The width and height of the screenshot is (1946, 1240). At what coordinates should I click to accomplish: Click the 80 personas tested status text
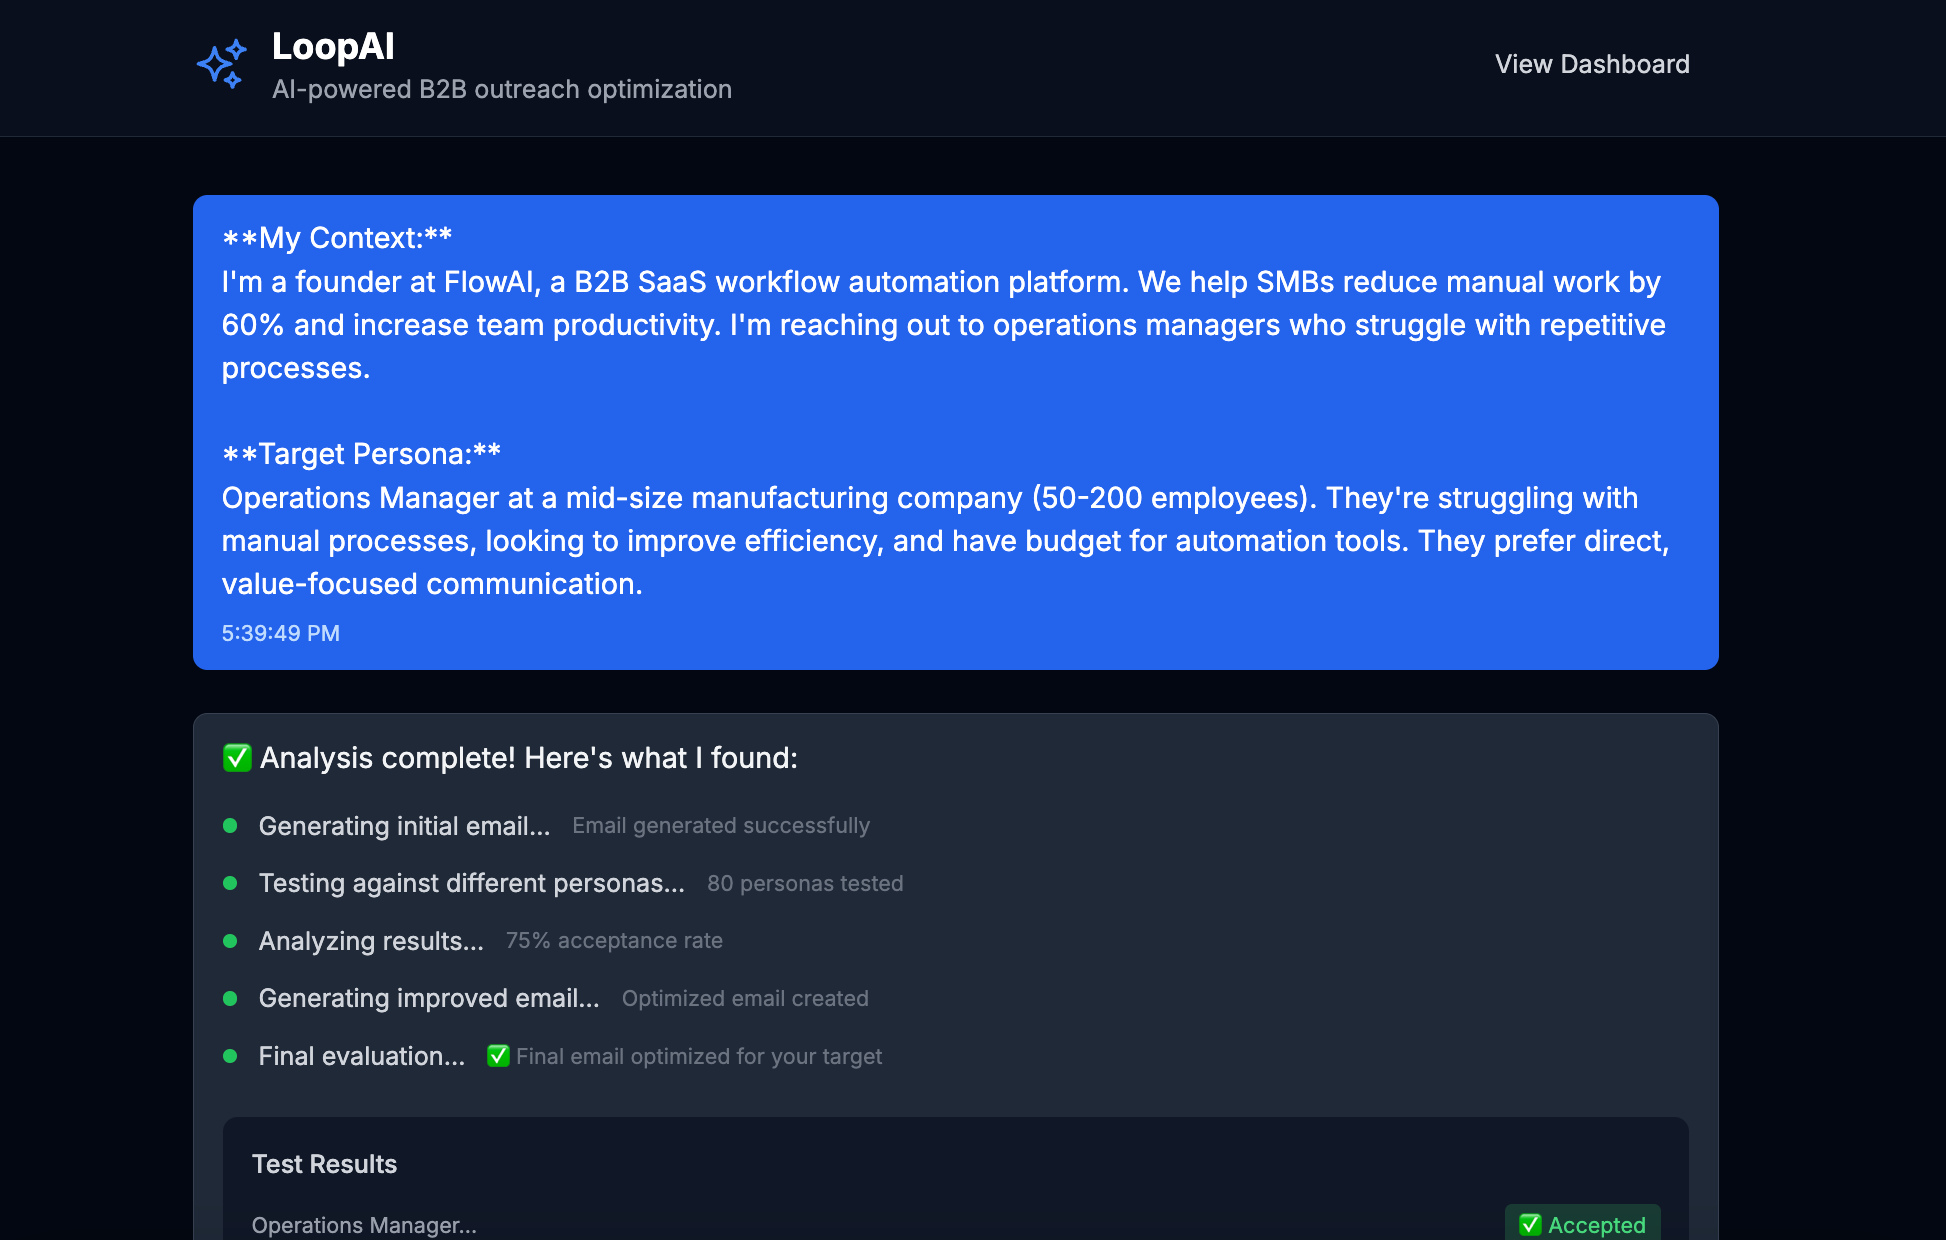coord(805,883)
